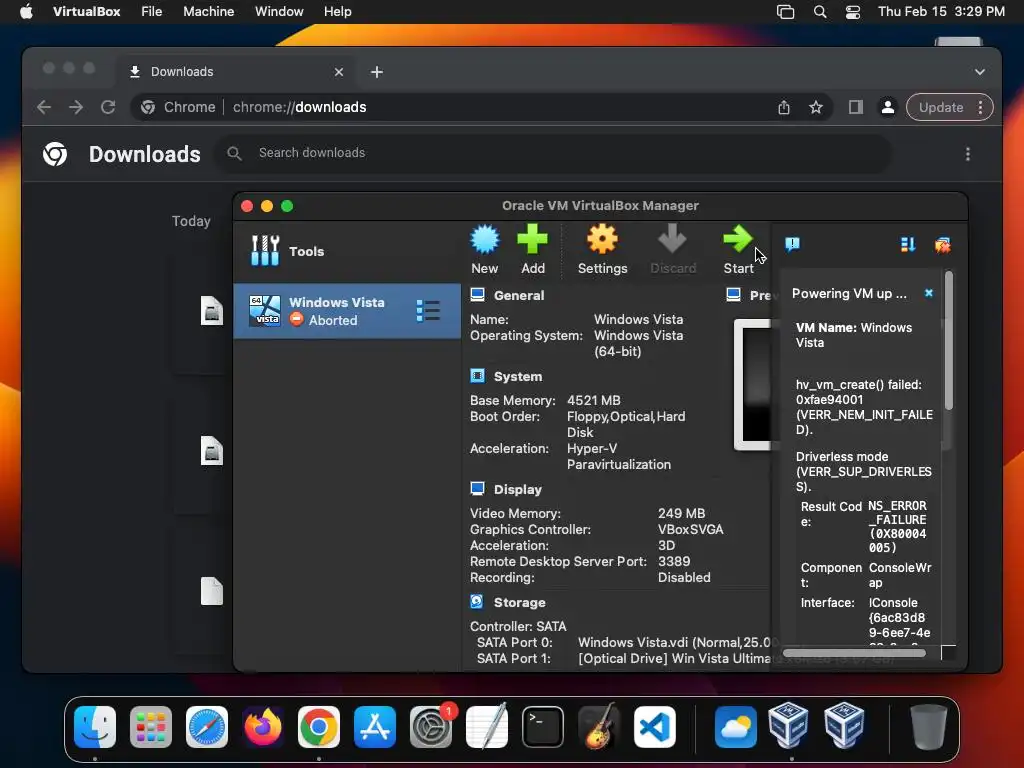
Task: Open Launchpad from the dock
Action: tap(151, 726)
